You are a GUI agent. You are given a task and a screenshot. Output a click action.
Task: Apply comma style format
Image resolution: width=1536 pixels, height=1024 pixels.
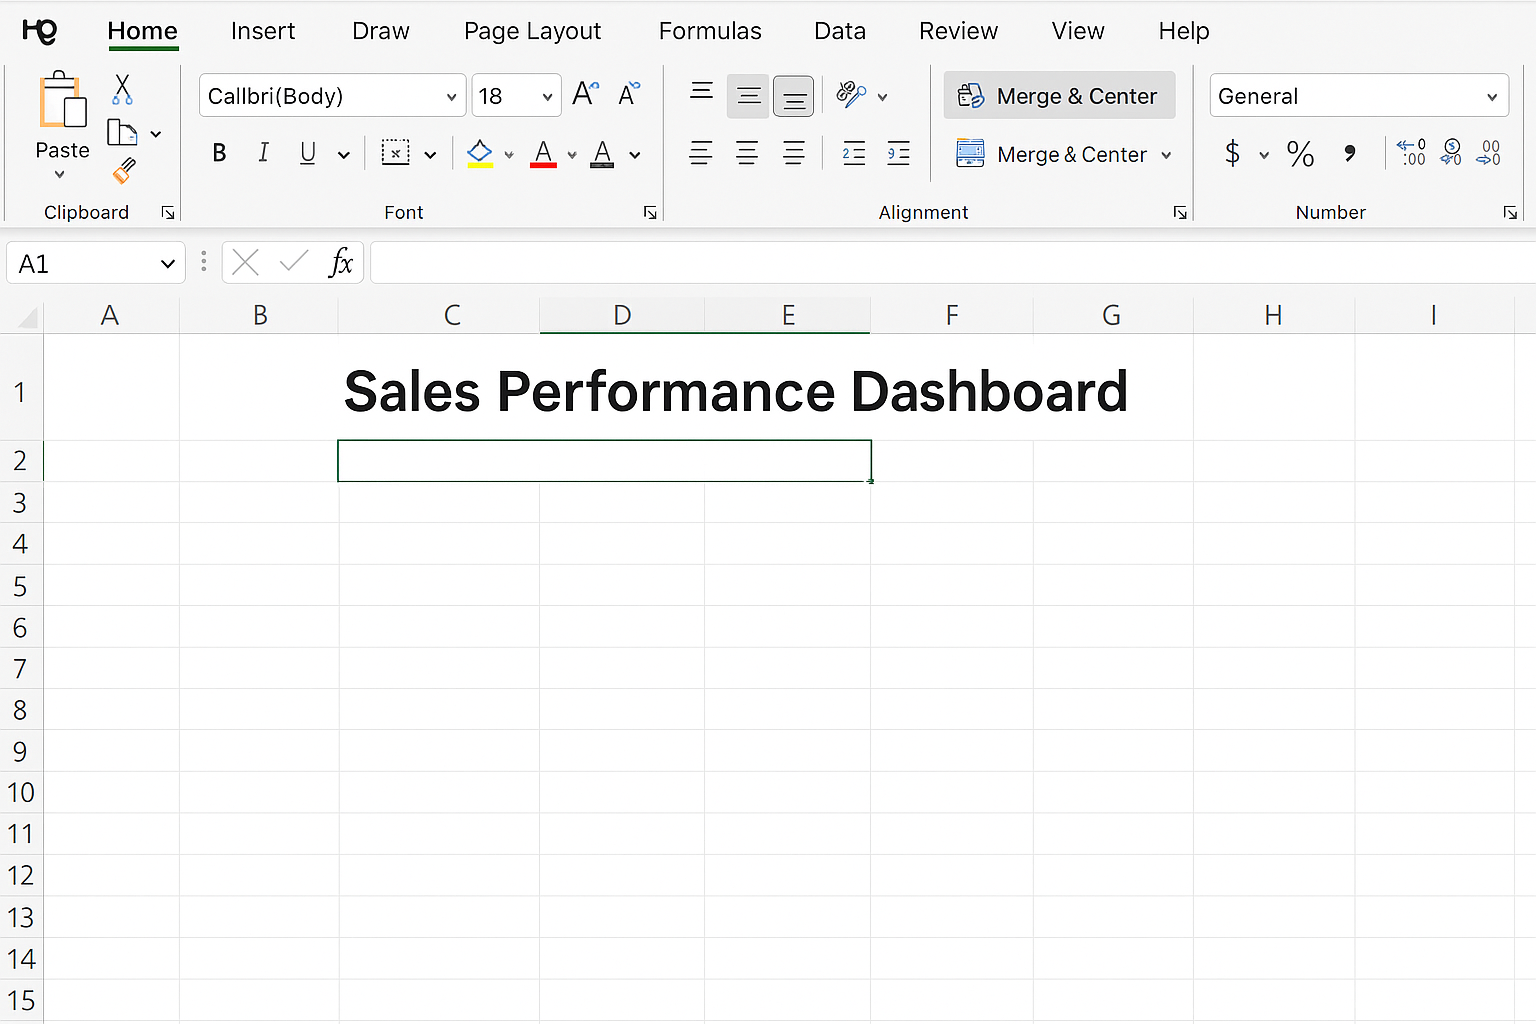click(x=1350, y=153)
